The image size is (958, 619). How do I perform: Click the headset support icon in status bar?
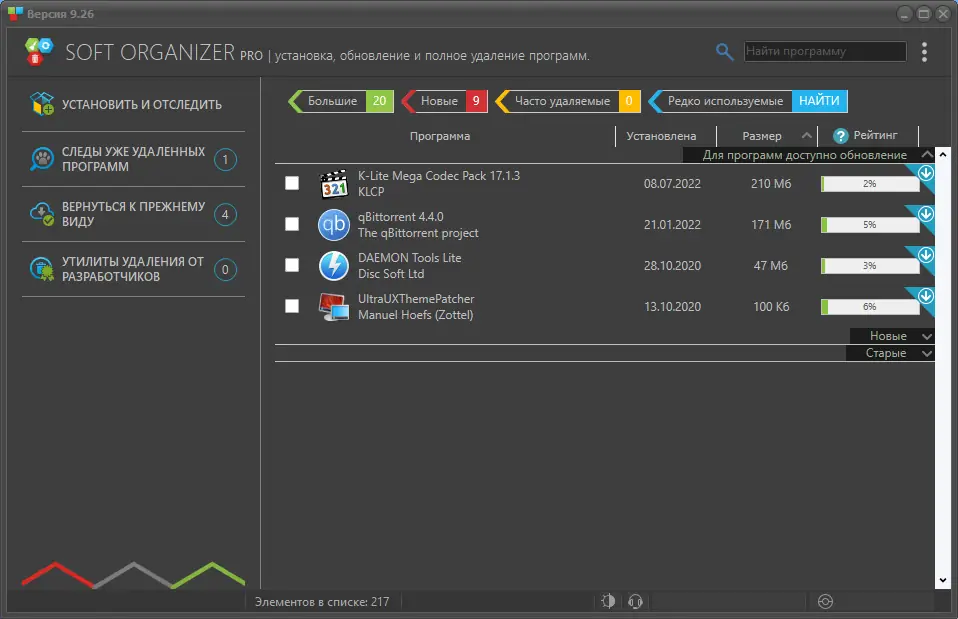tap(635, 602)
